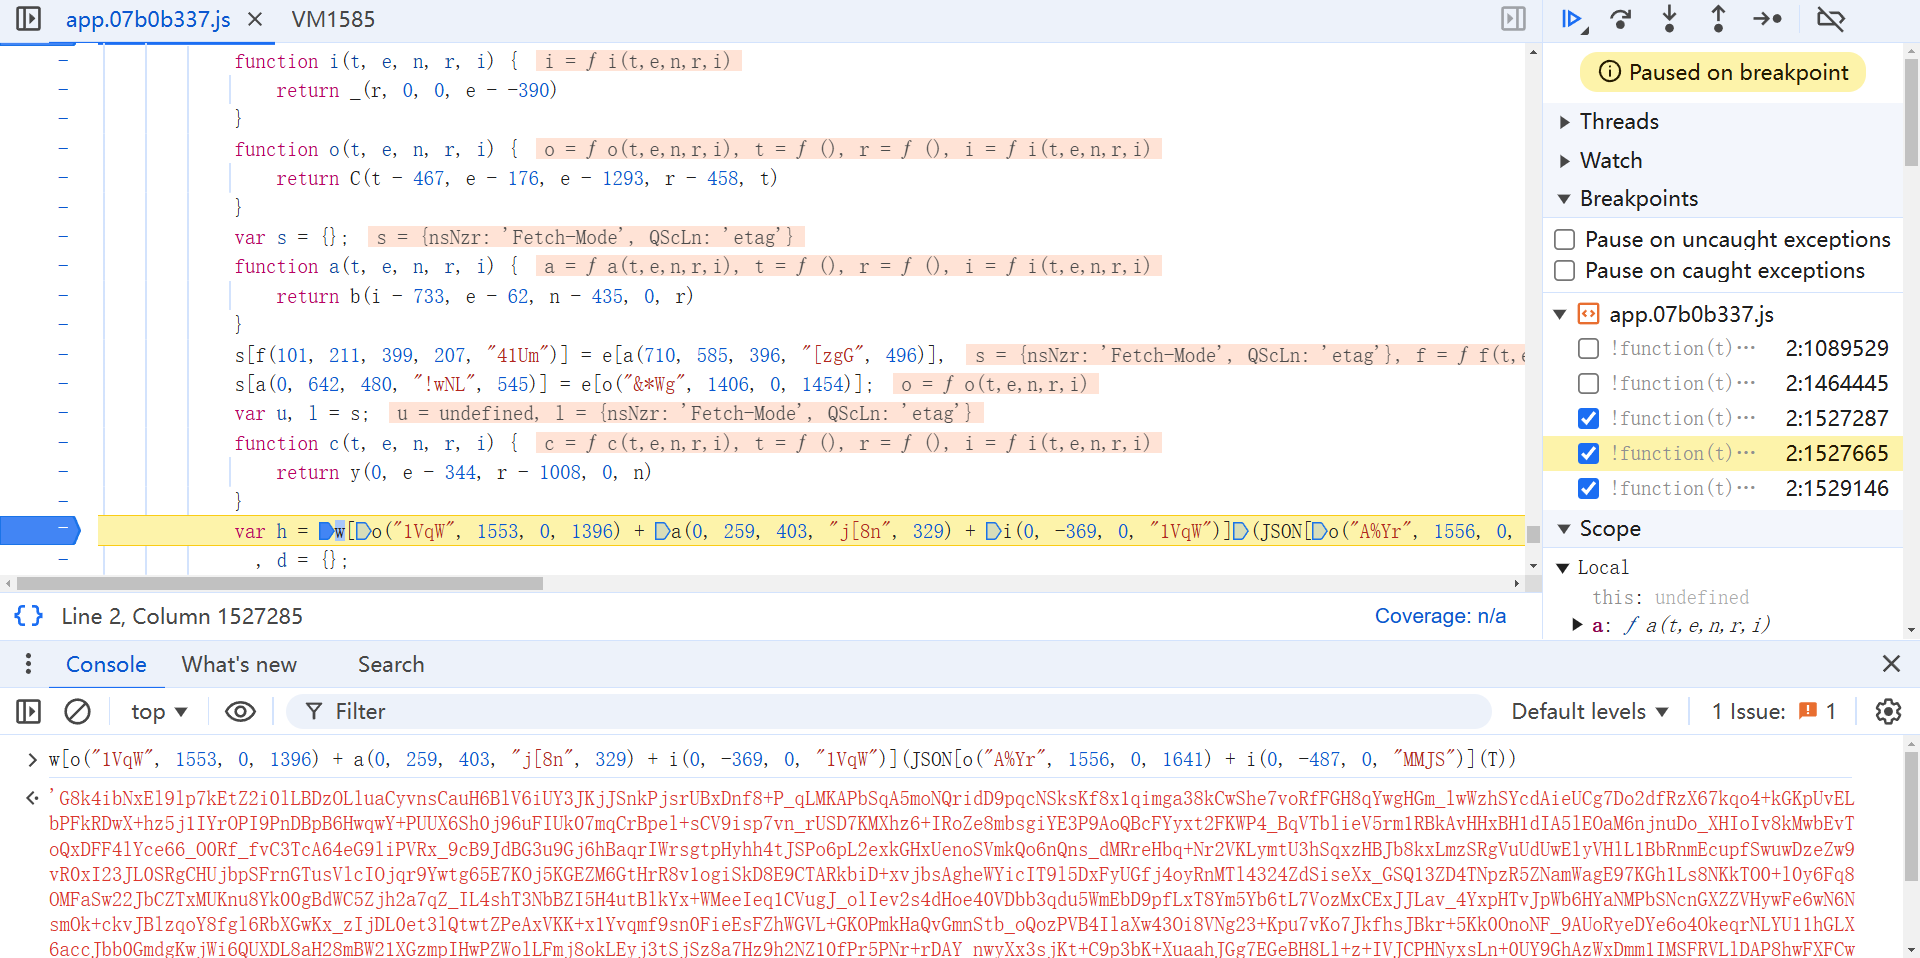Click the Paused on breakpoint banner

(1723, 72)
